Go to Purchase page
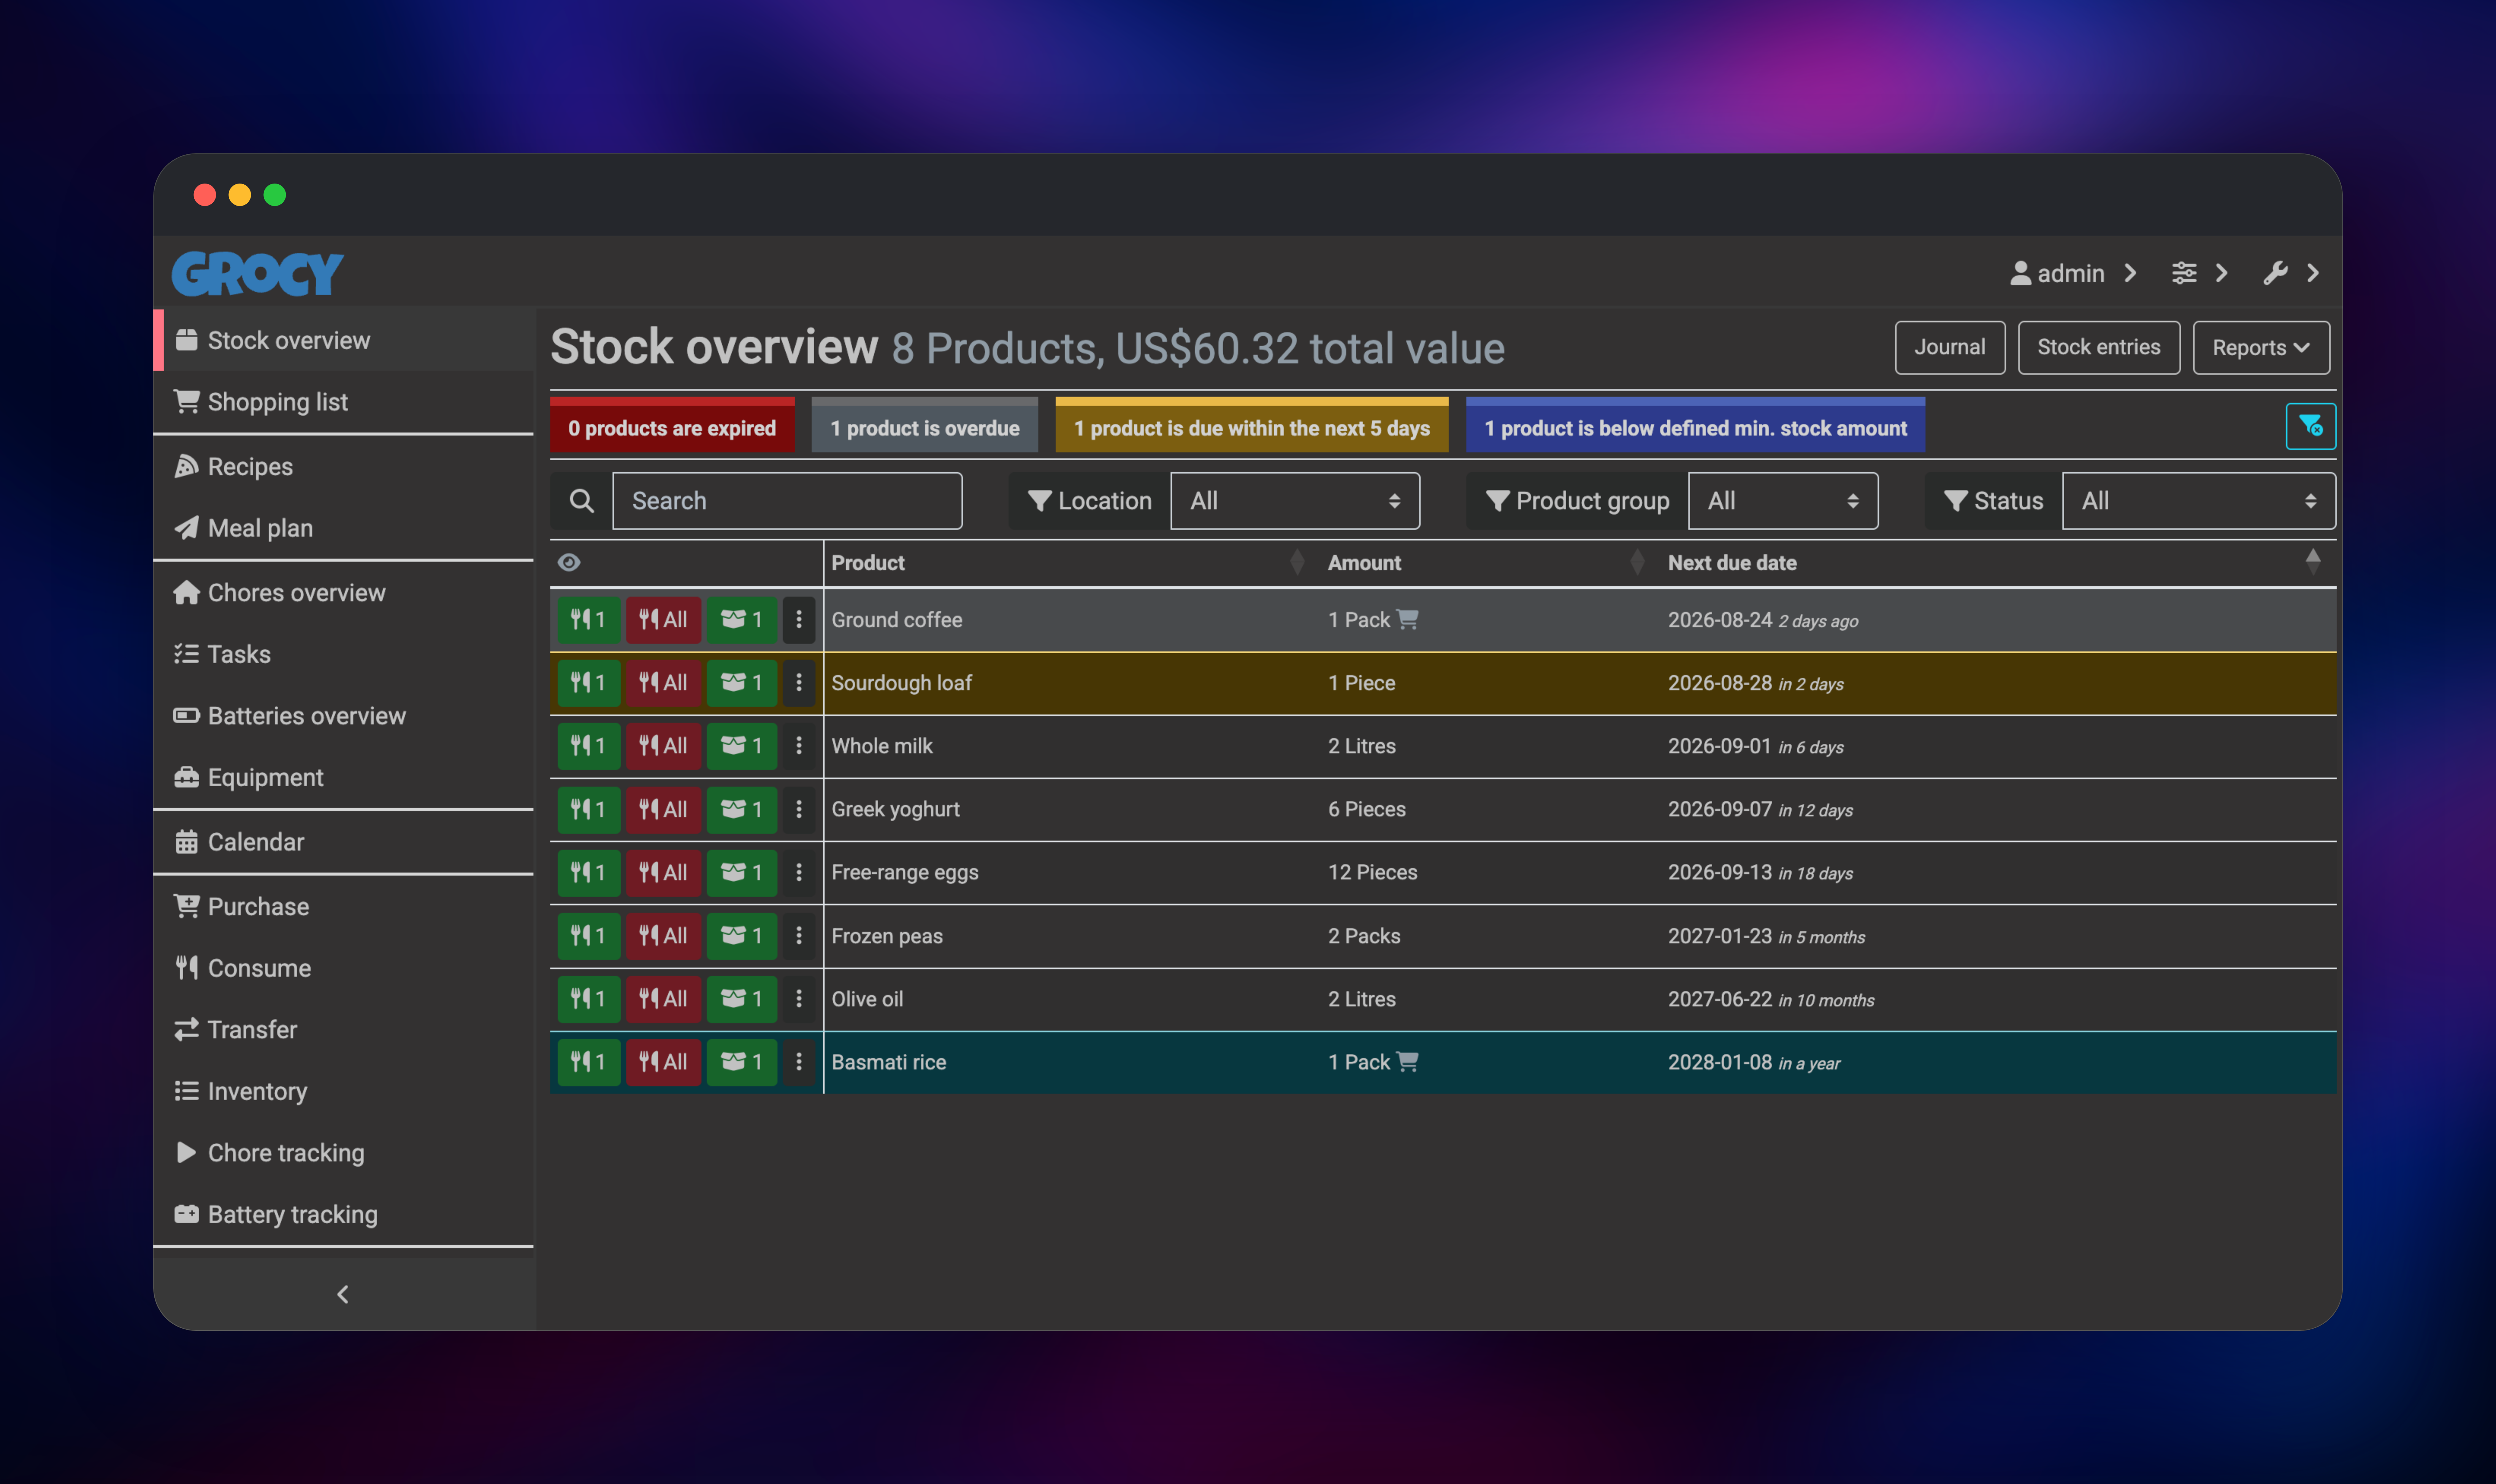The width and height of the screenshot is (2496, 1484). point(343,907)
